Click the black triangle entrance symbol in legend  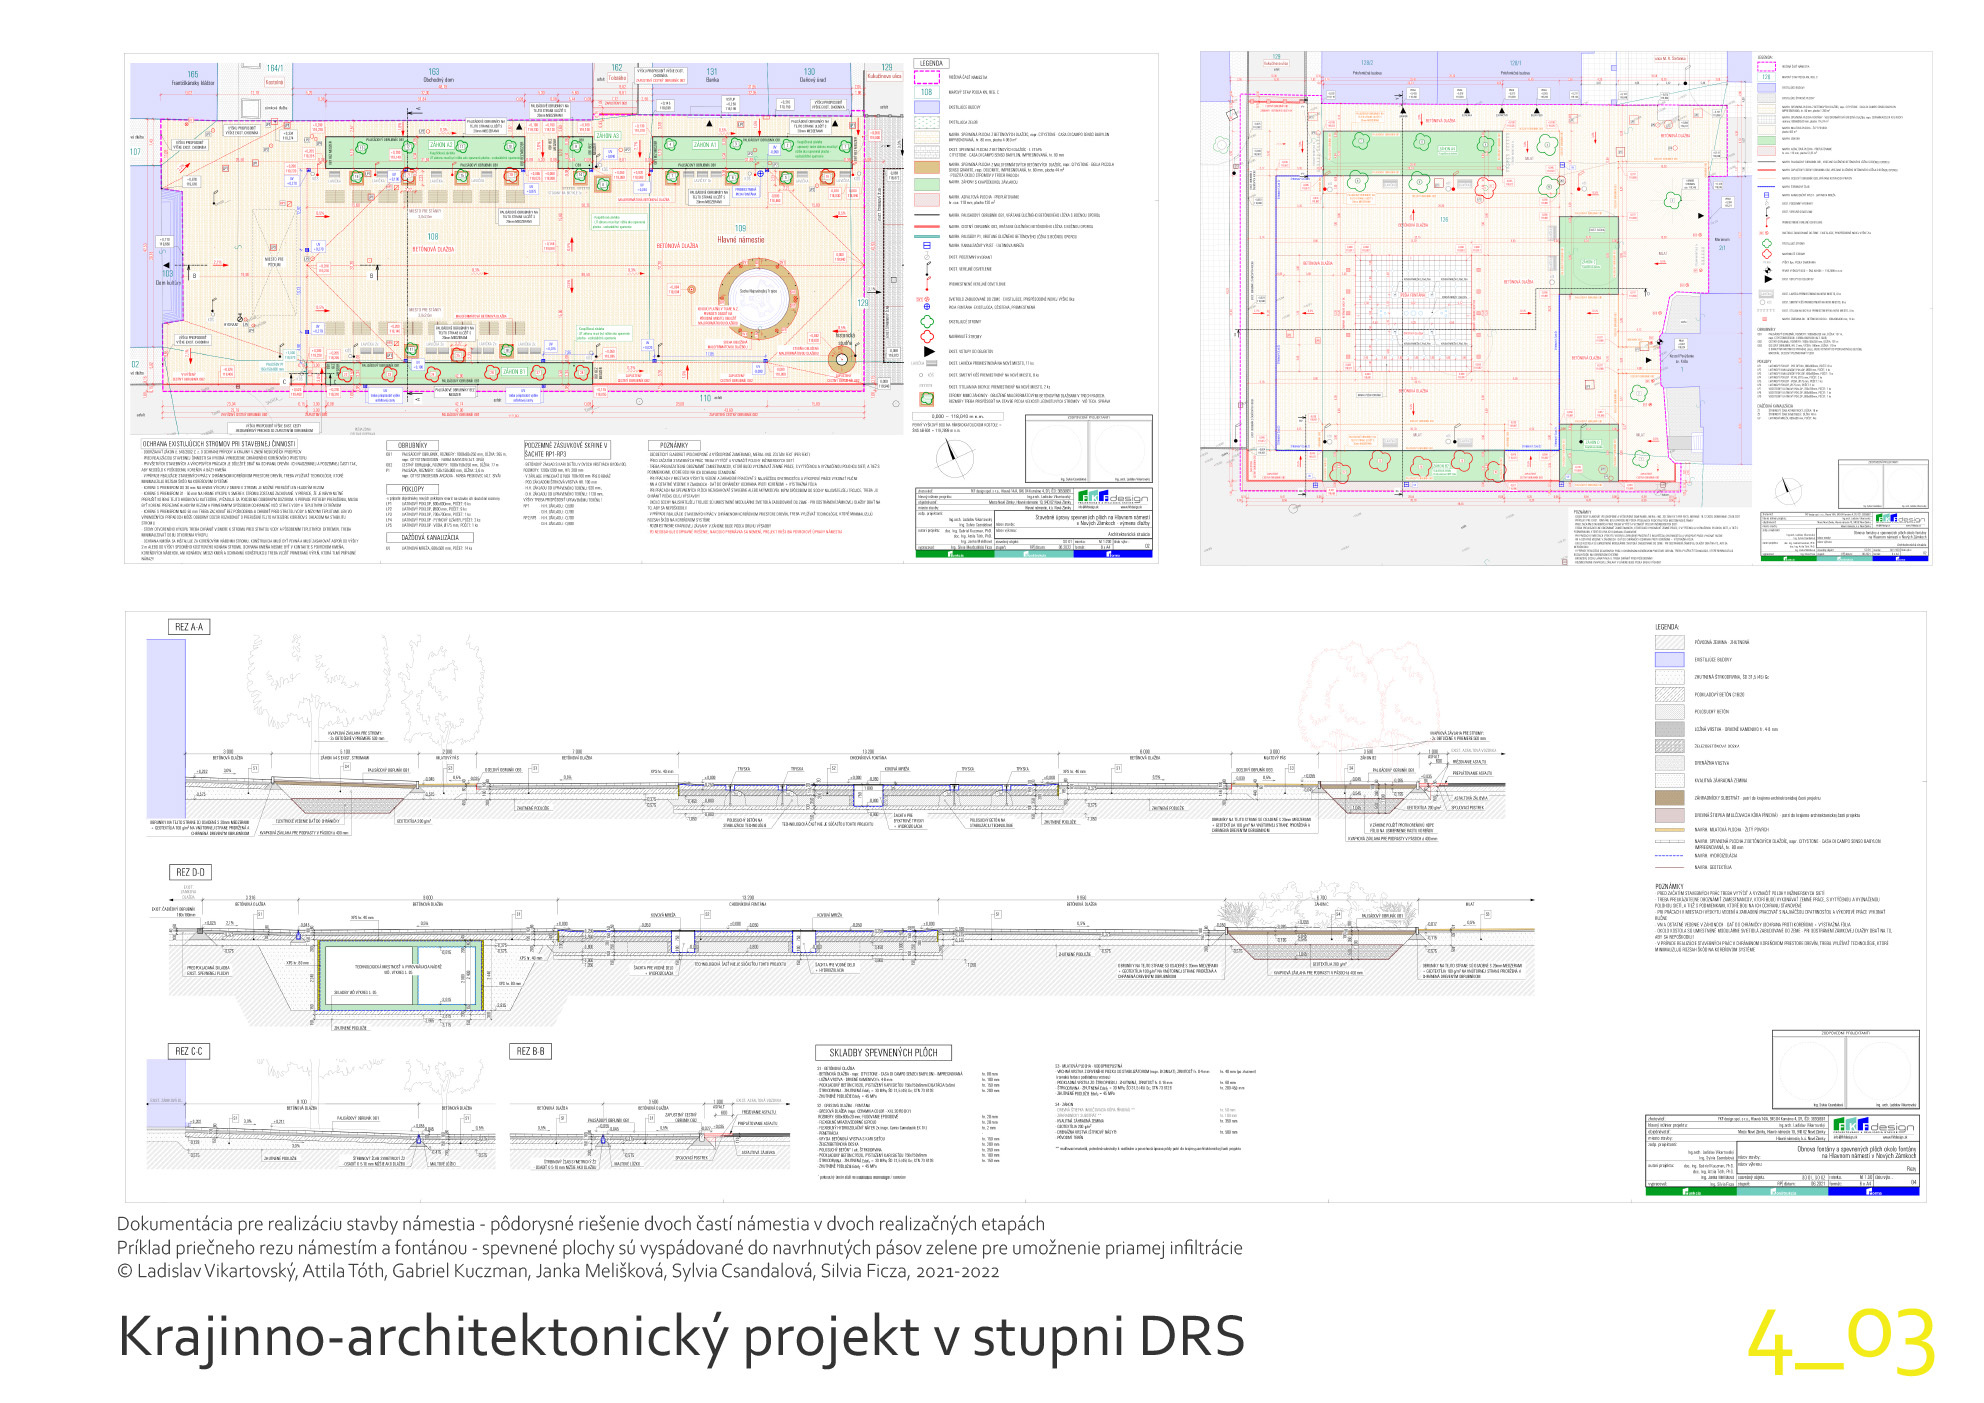click(927, 352)
